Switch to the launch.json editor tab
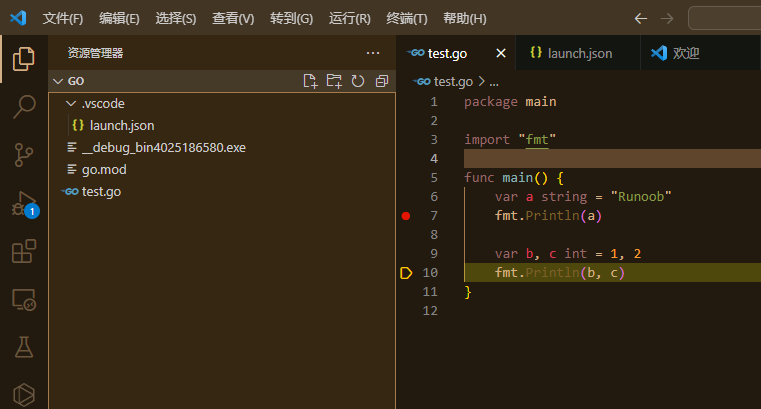 [578, 52]
